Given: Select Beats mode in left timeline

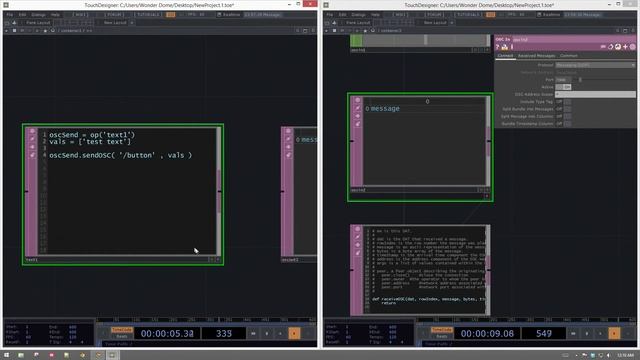Looking at the screenshot, I should 122,336.
